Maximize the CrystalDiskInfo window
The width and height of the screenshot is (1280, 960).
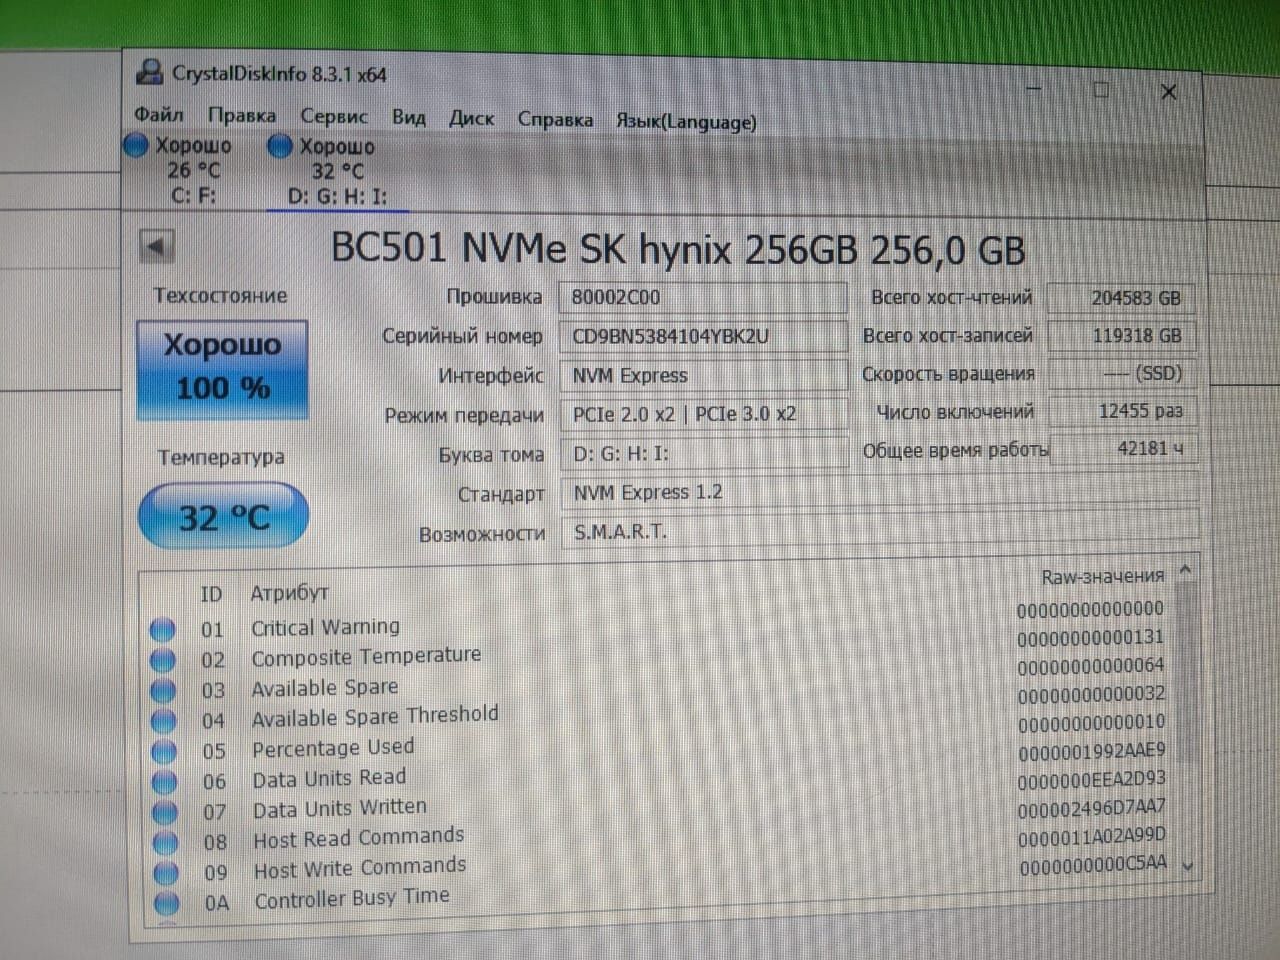(x=1102, y=90)
